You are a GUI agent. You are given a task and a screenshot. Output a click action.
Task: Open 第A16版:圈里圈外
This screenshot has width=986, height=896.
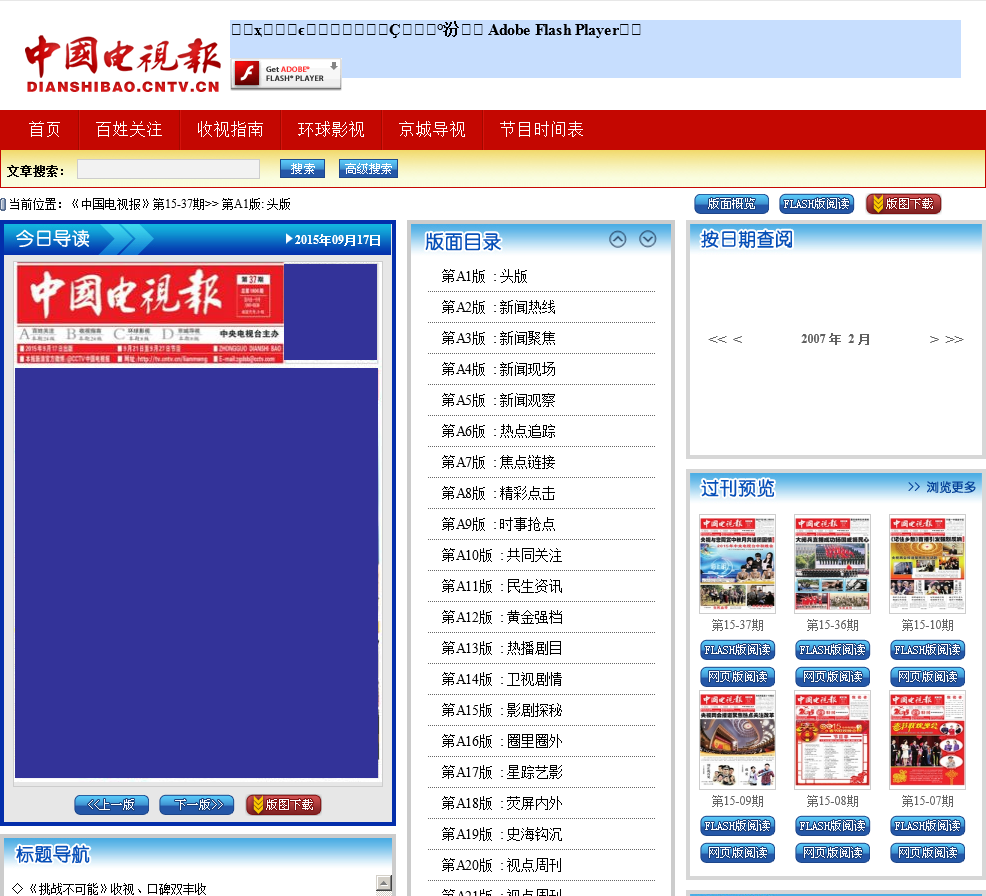click(x=502, y=741)
